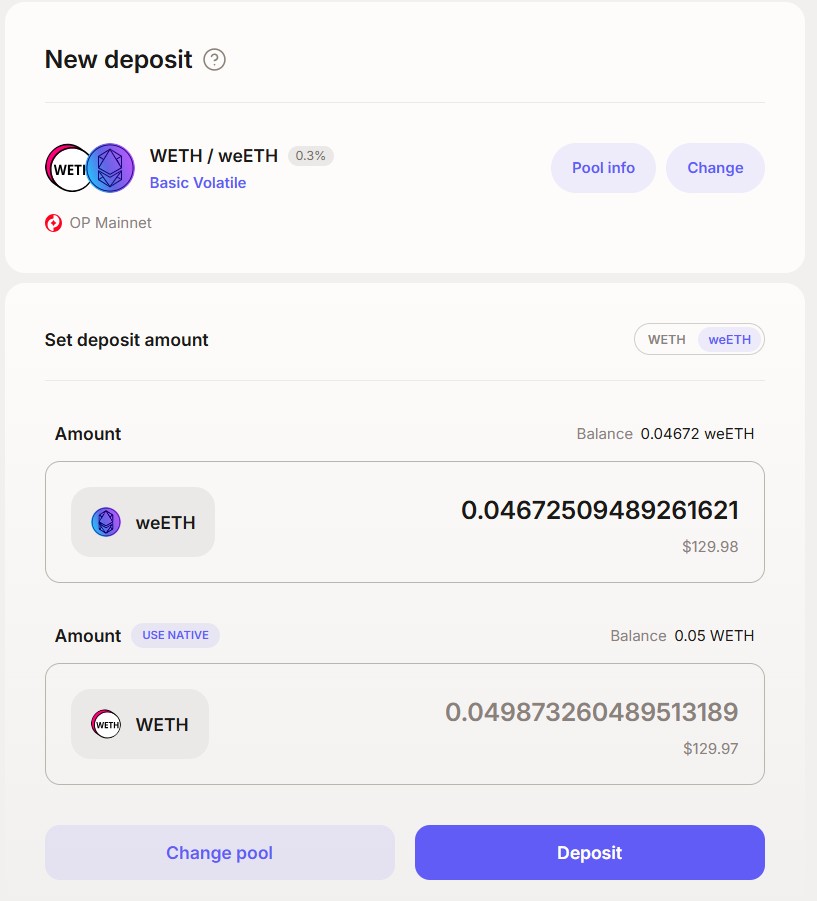The width and height of the screenshot is (817, 901).
Task: Open Pool info
Action: click(603, 168)
